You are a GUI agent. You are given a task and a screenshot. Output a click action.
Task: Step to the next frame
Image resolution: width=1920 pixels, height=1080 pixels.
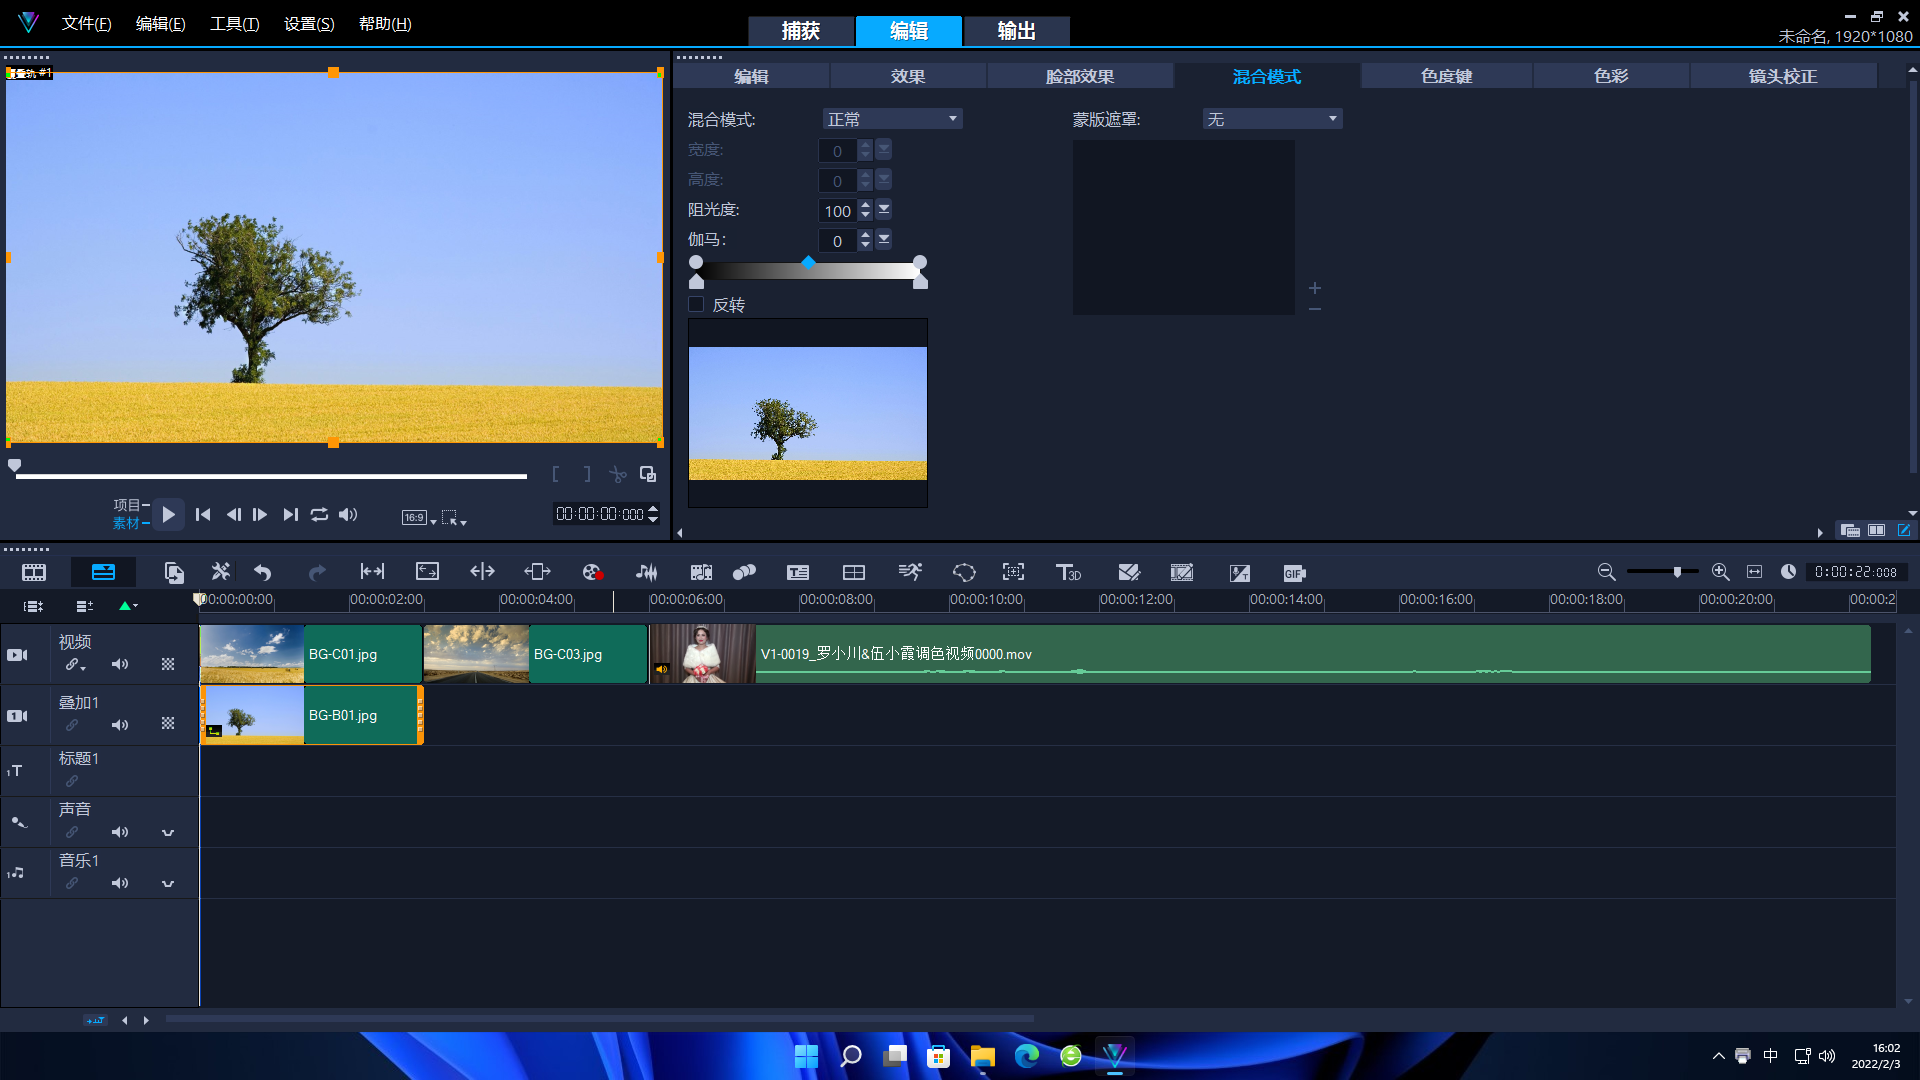[x=260, y=514]
